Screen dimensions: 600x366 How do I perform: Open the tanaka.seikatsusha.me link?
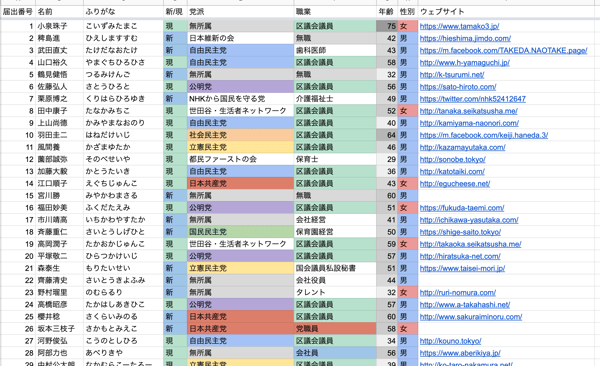469,111
